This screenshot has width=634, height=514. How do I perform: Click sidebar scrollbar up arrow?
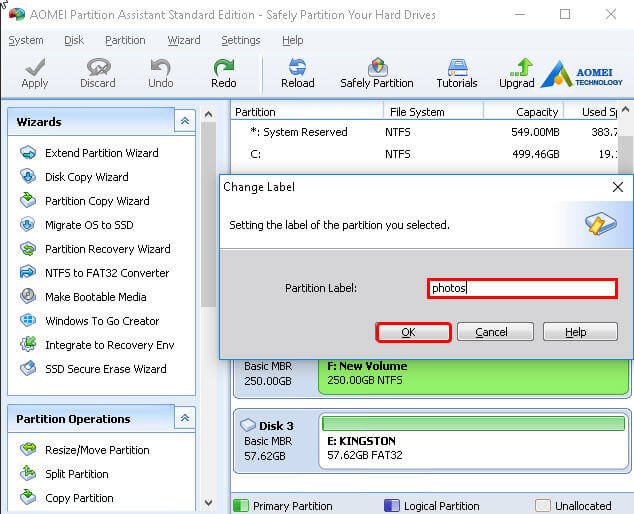(208, 114)
